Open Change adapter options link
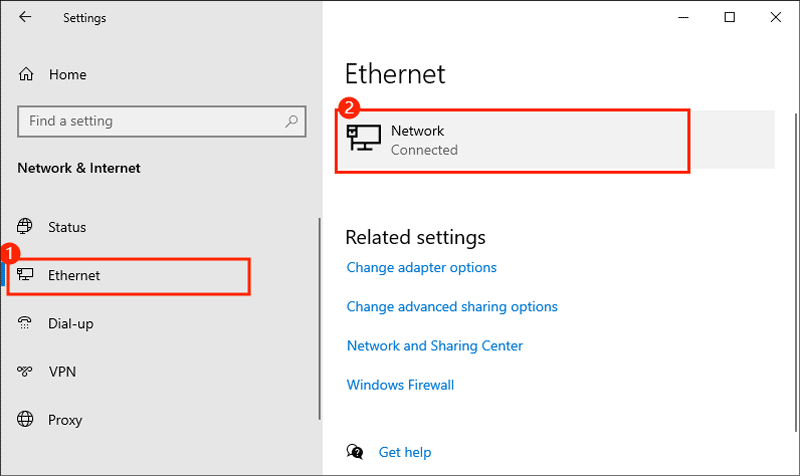800x476 pixels. tap(421, 267)
